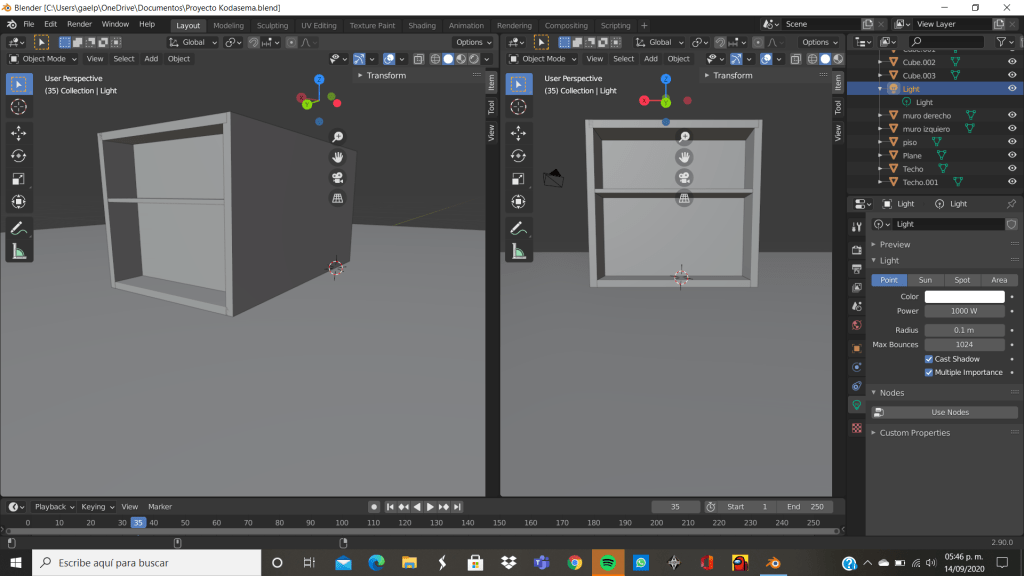This screenshot has height=576, width=1024.
Task: Click the white light Color swatch
Action: [x=964, y=297]
